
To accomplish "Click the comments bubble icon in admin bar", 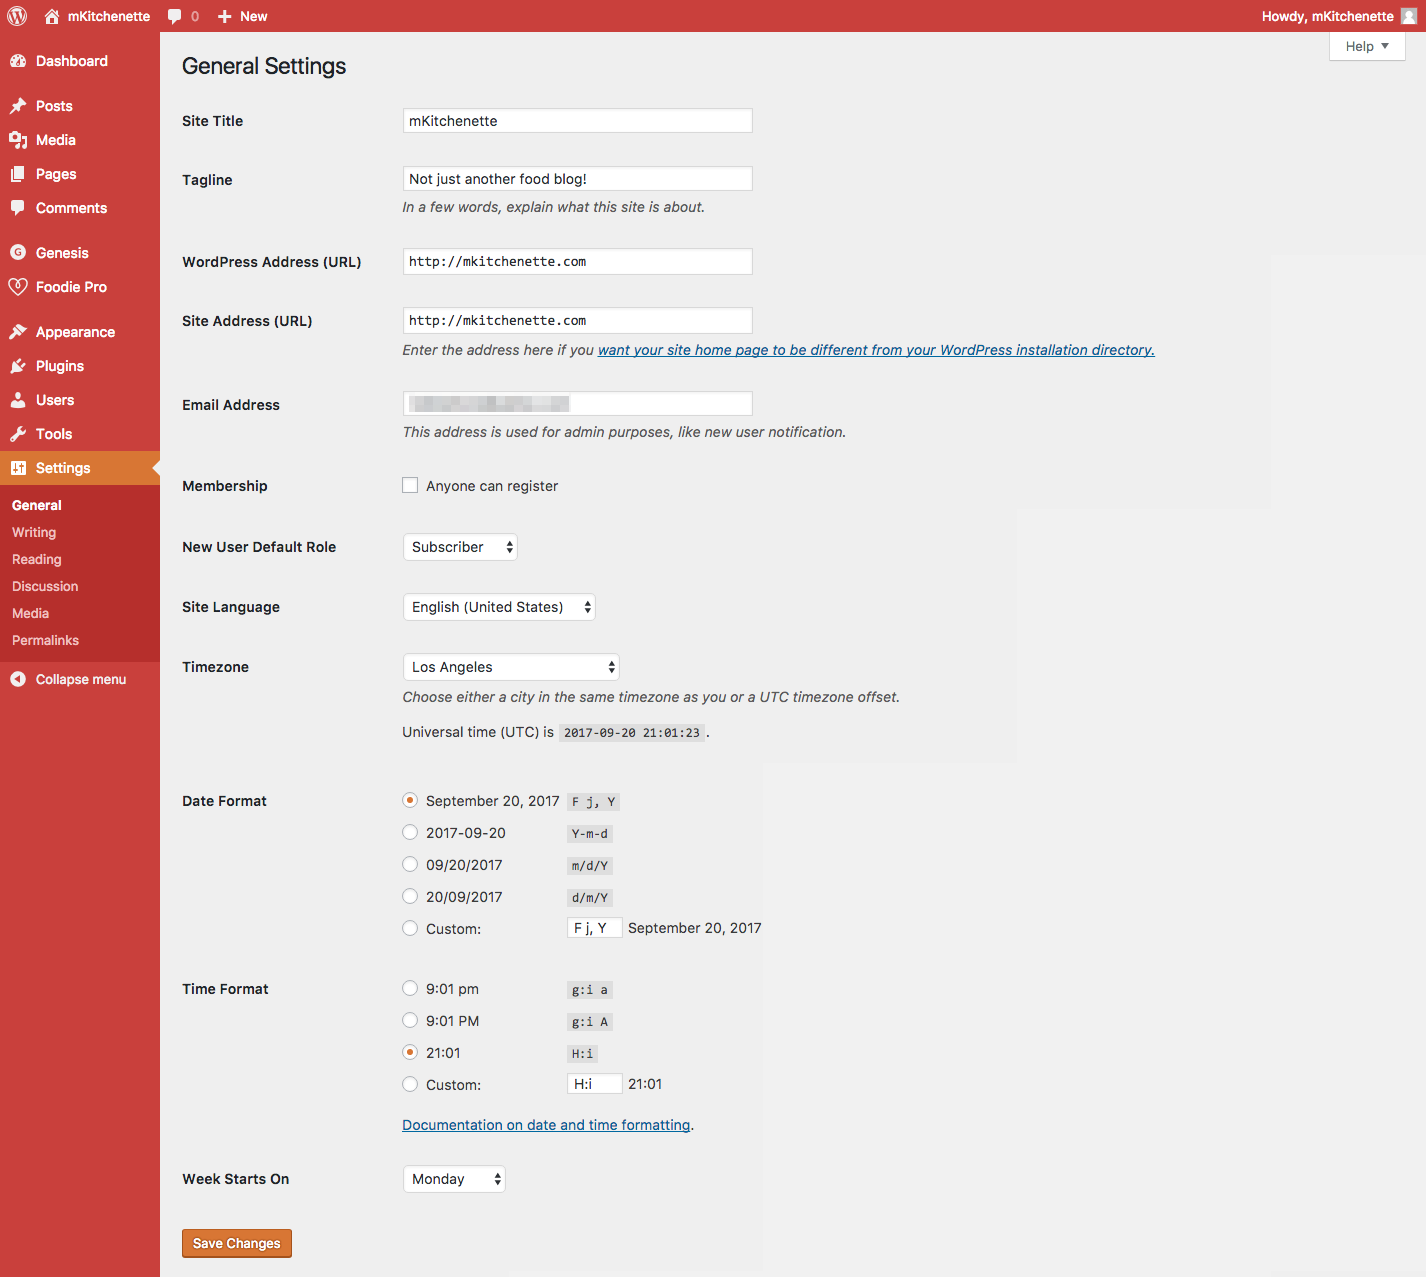I will click(x=175, y=16).
